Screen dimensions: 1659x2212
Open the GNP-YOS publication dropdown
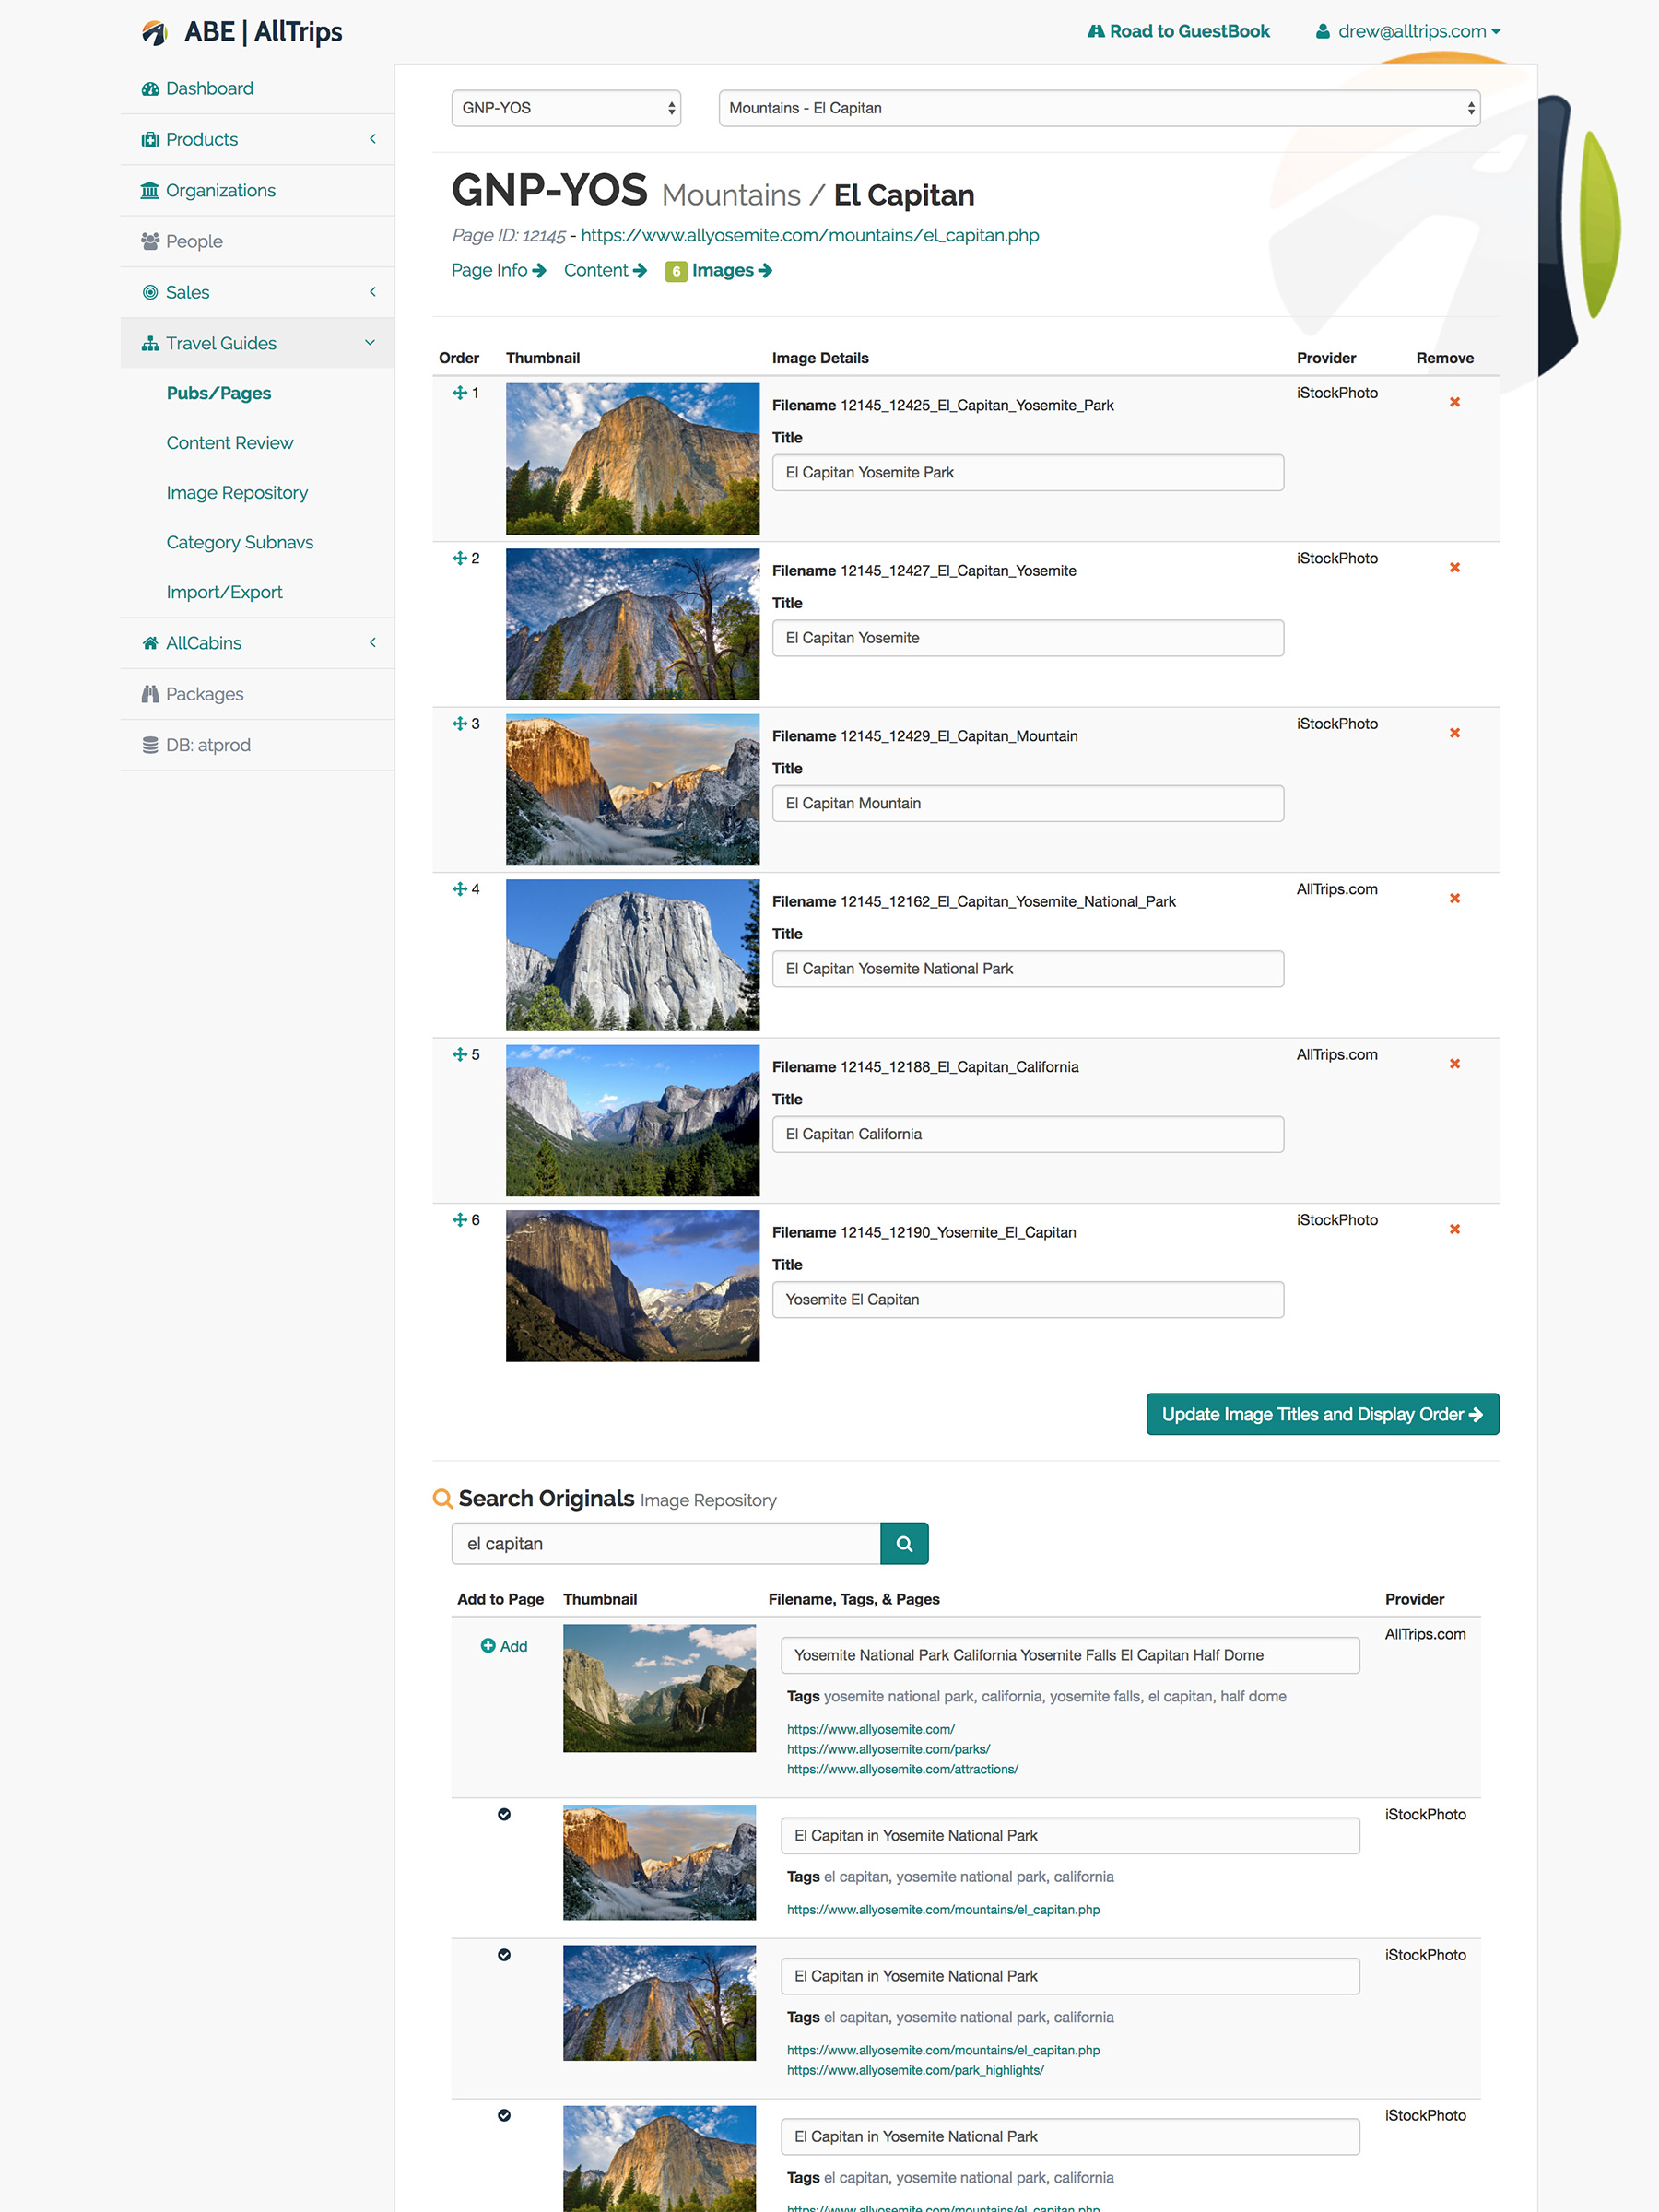click(566, 108)
